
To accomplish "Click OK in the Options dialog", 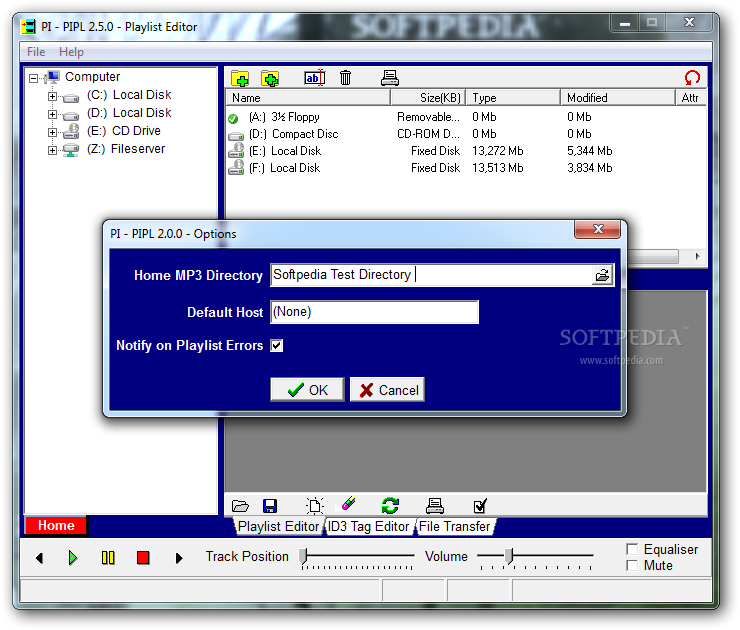I will [x=307, y=390].
